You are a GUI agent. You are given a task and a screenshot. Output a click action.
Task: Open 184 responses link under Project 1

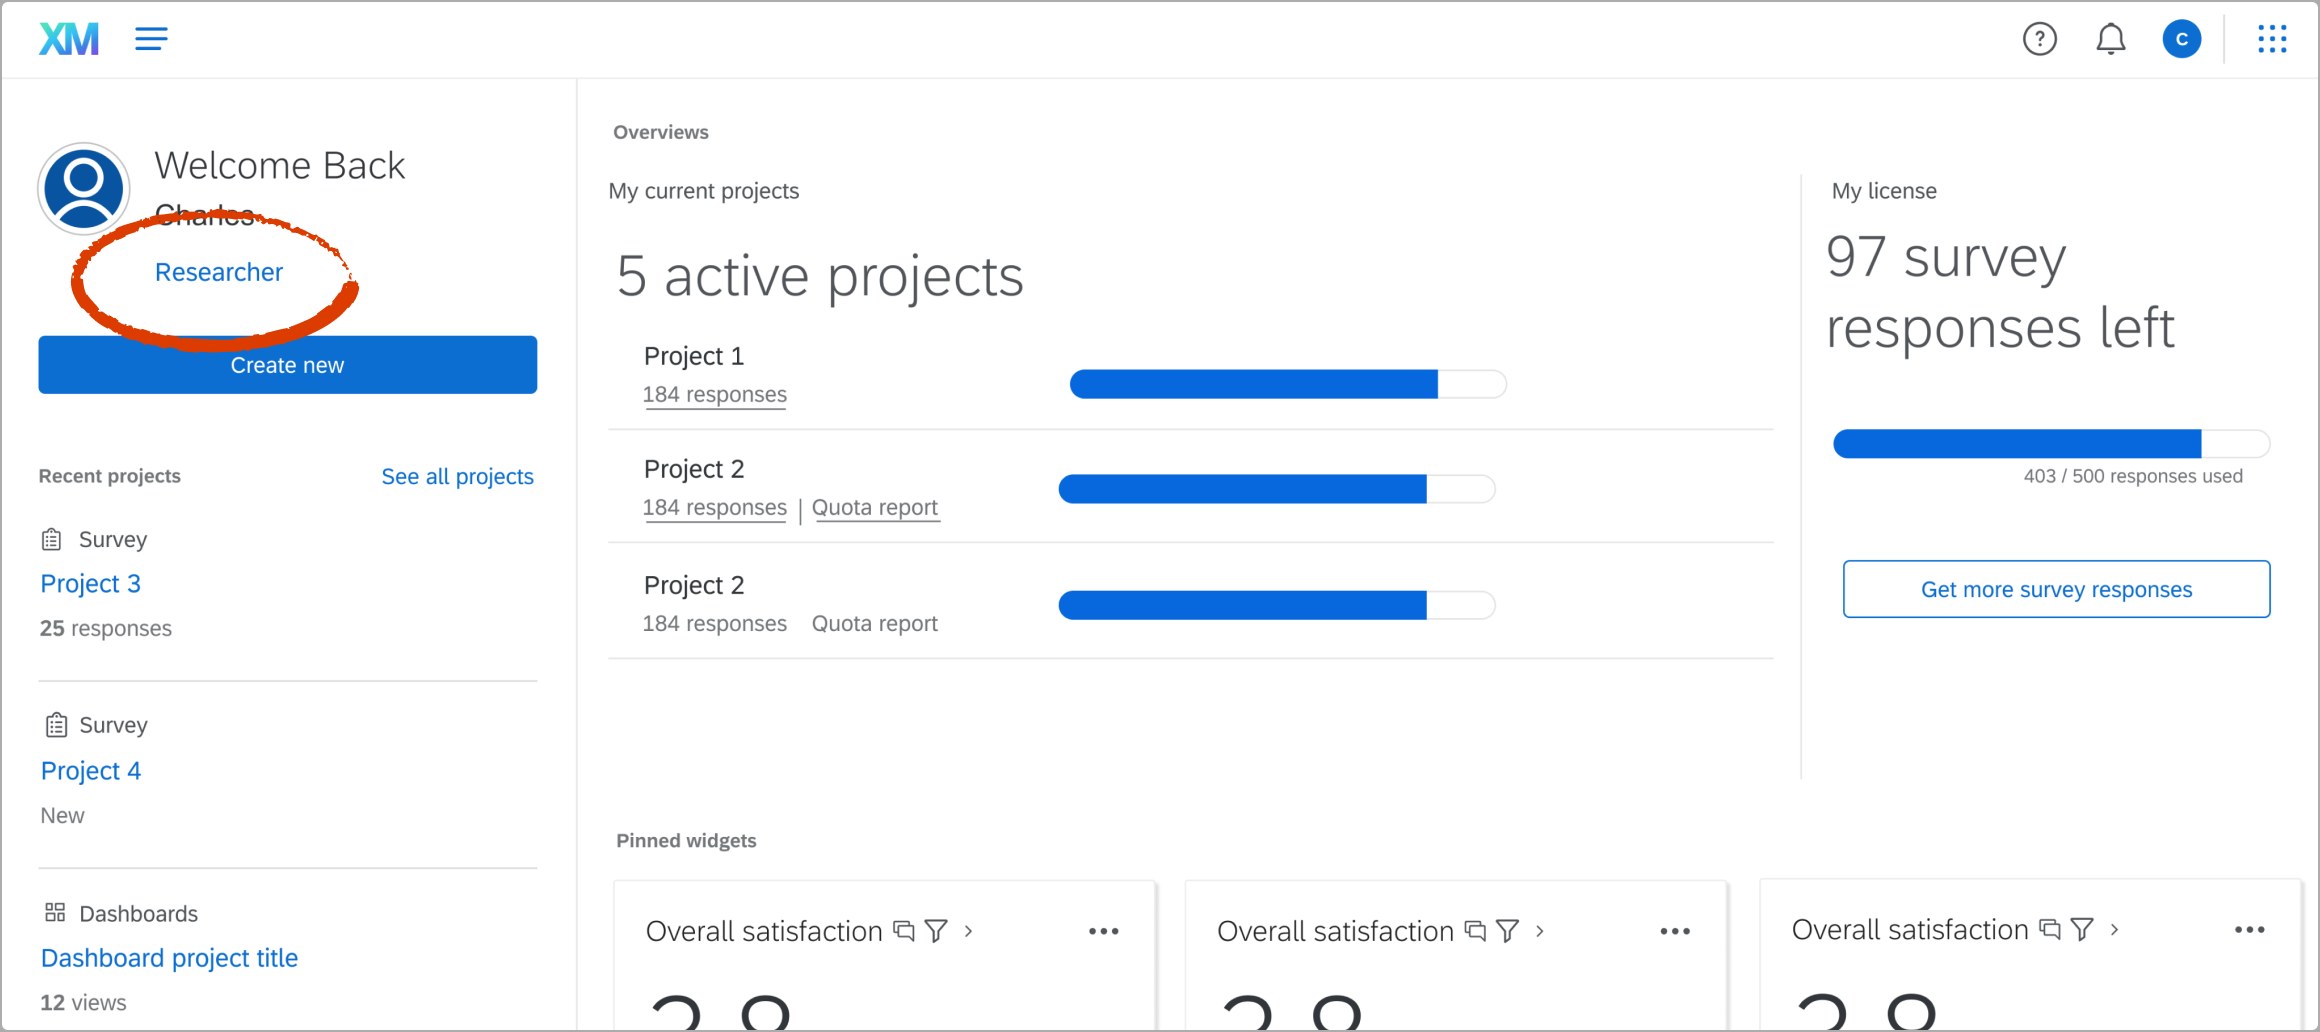714,395
